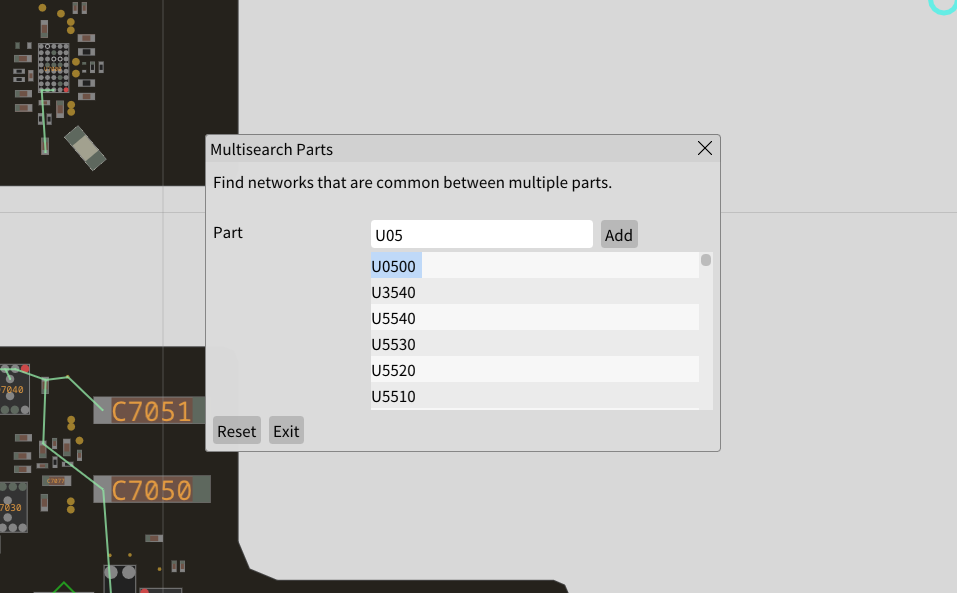
Task: Choose U0500 from the suggestion list
Action: (394, 266)
